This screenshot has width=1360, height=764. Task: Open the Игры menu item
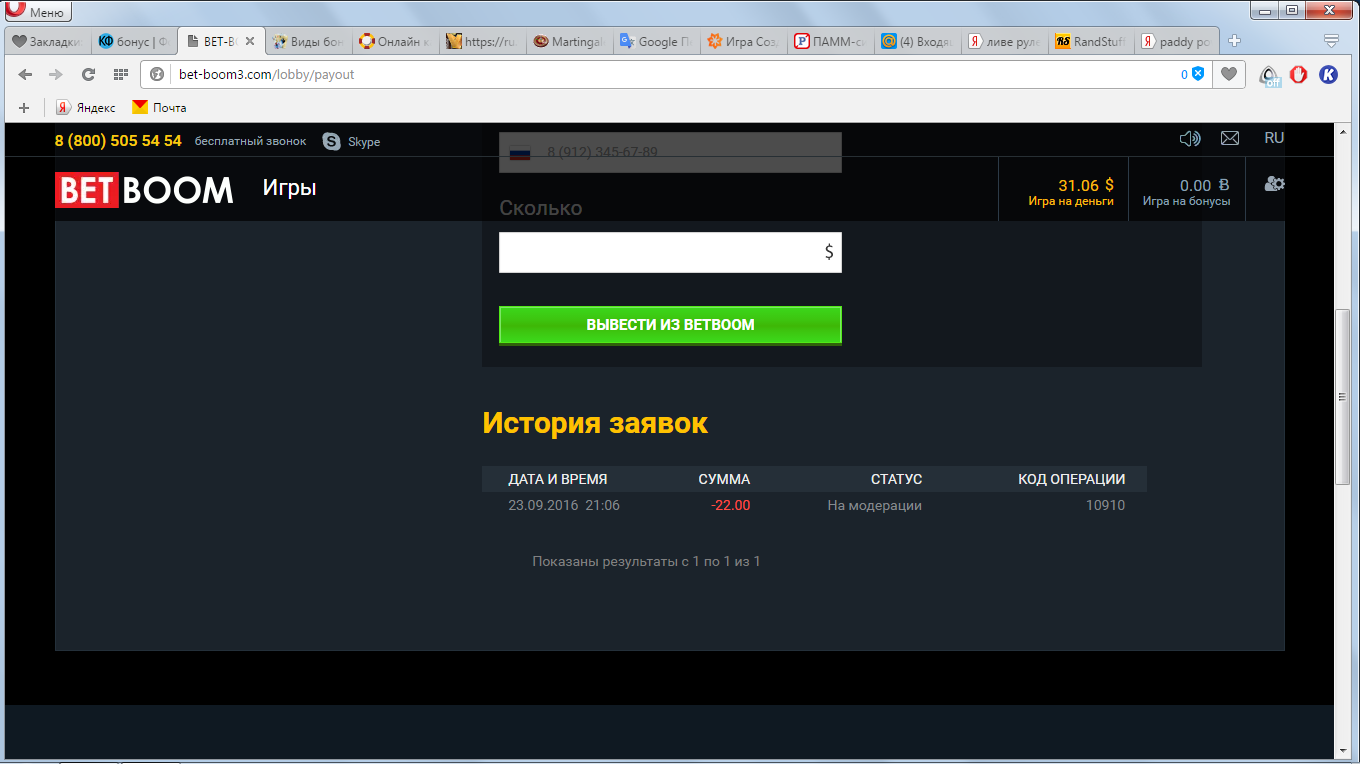(x=290, y=188)
